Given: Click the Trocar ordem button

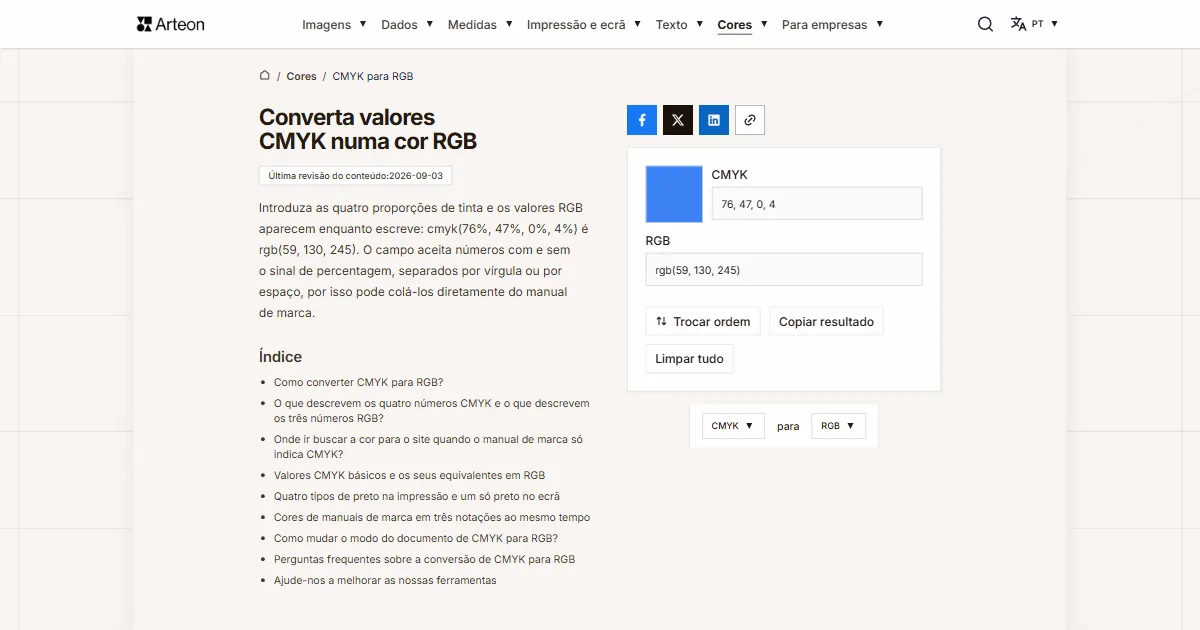Looking at the screenshot, I should (x=703, y=321).
